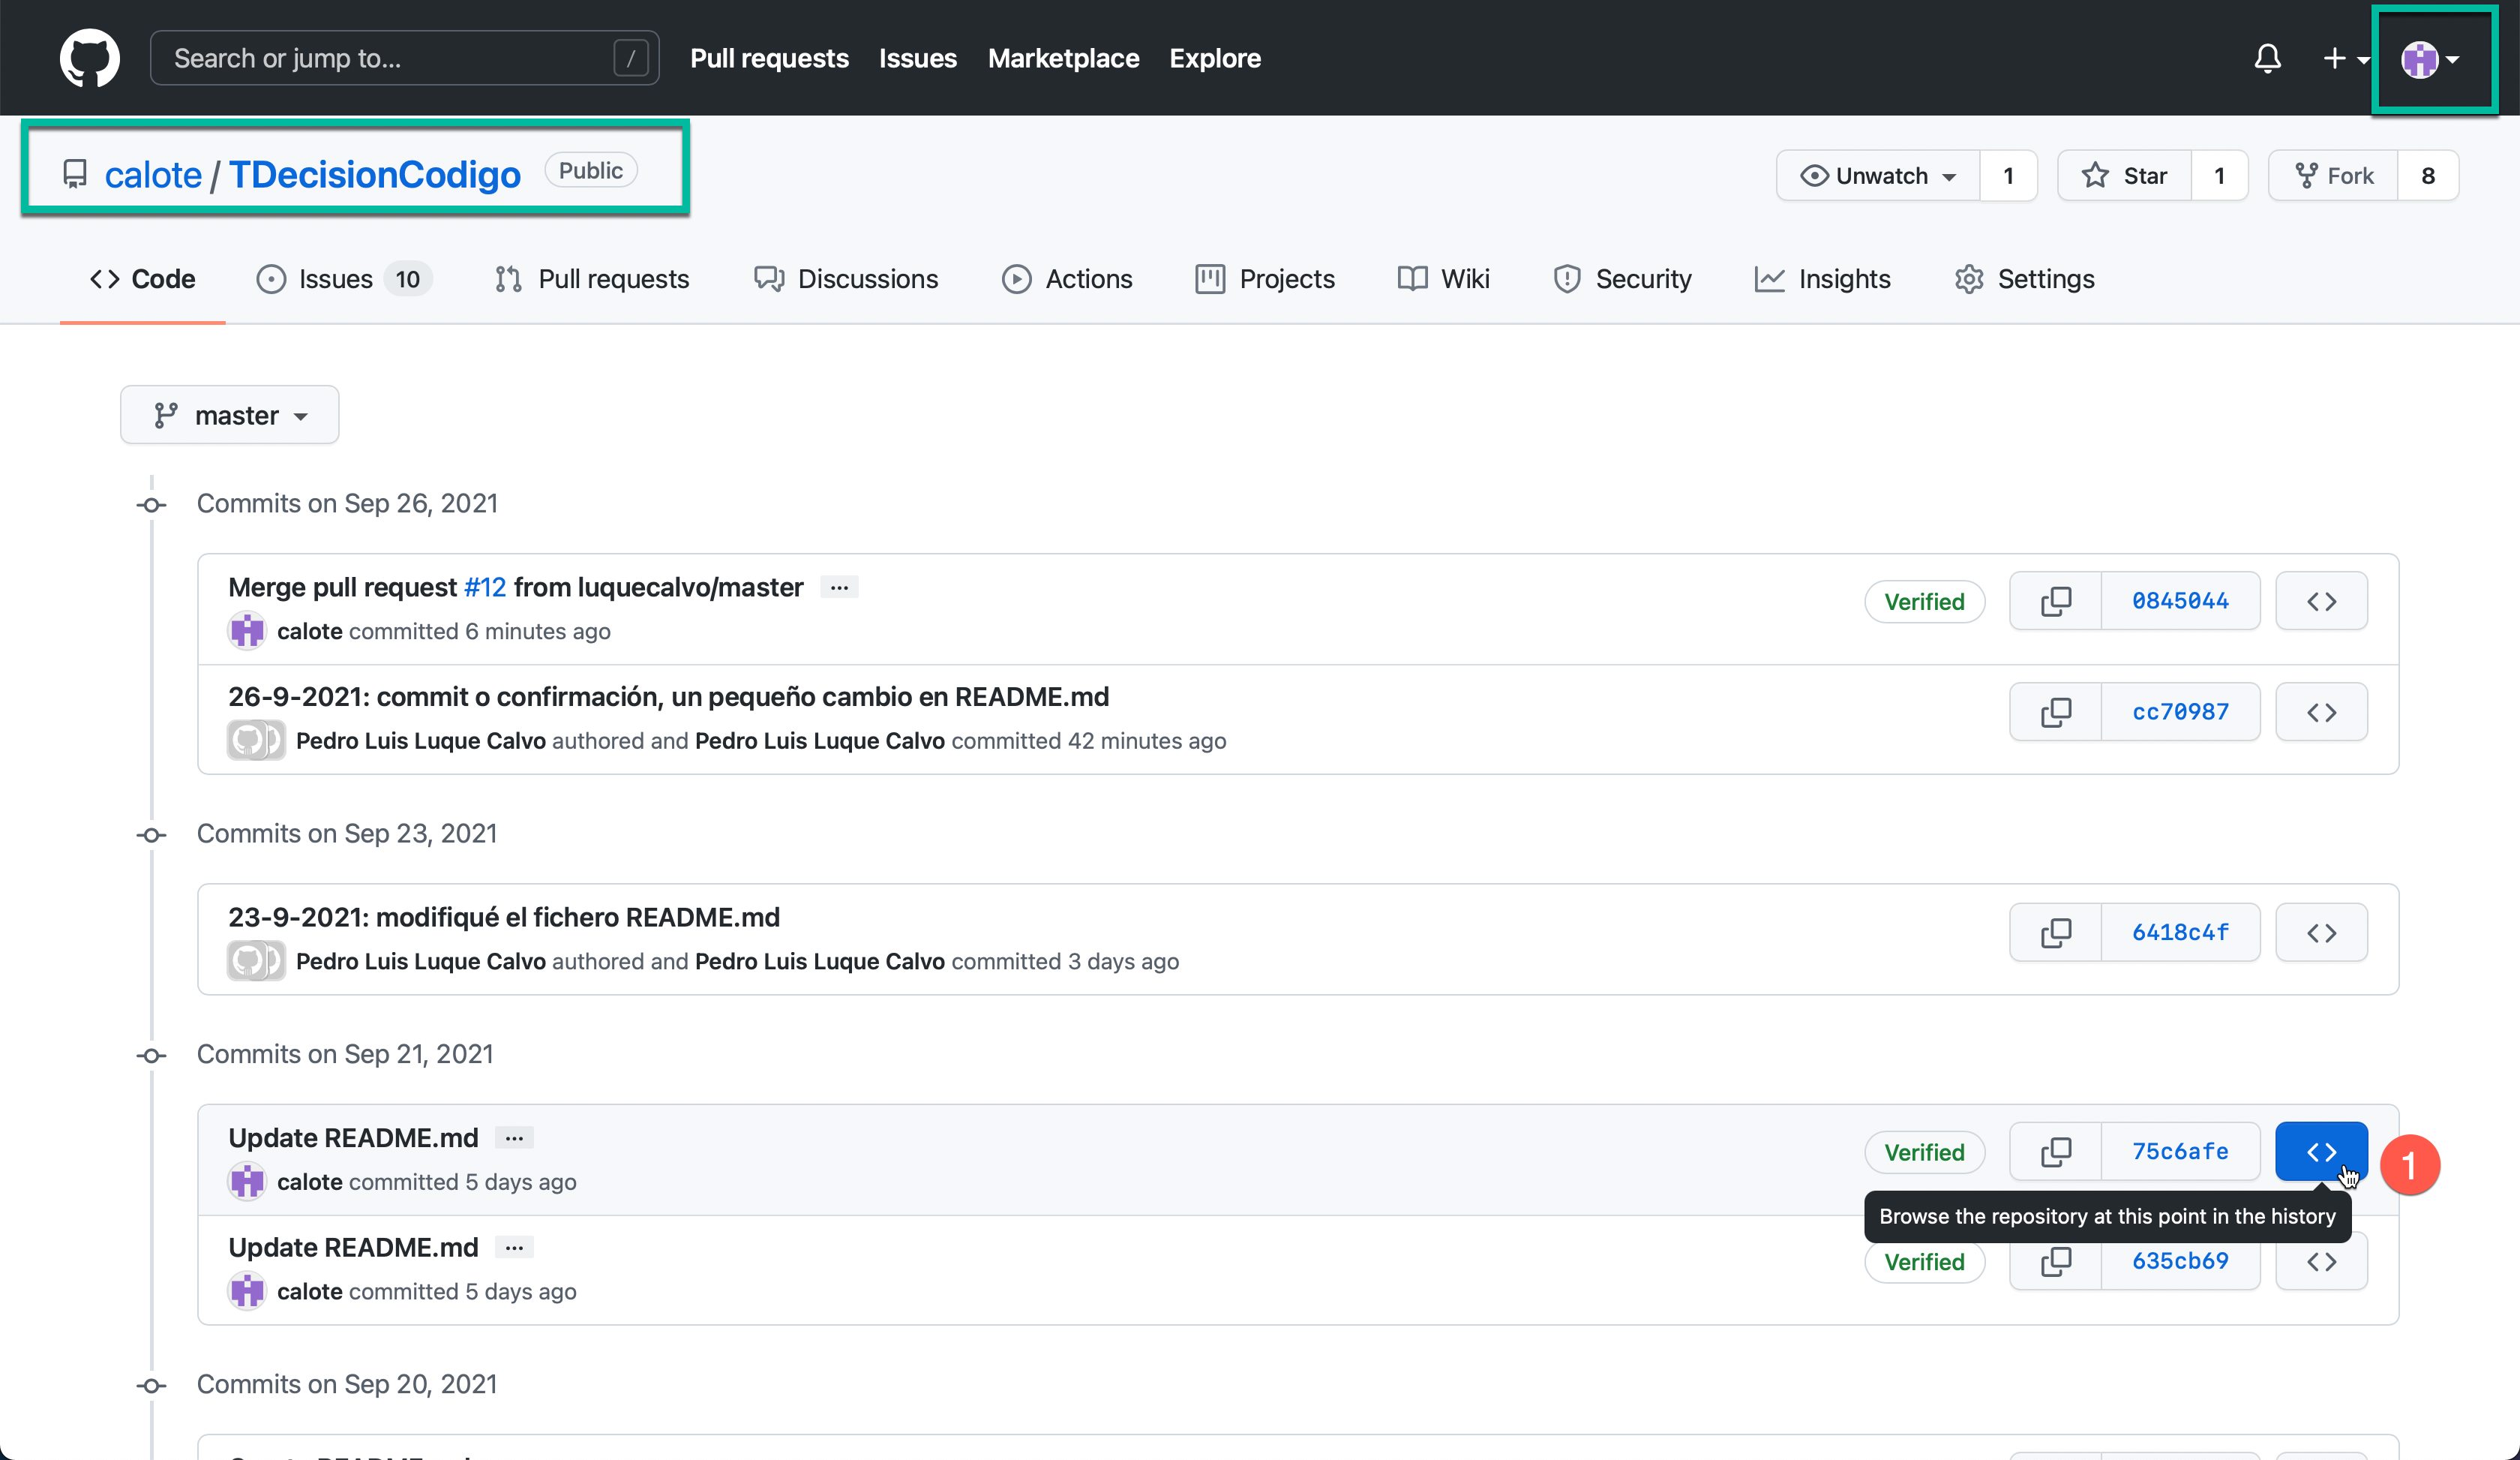
Task: Browse repository at commit 75c6afe
Action: [x=2321, y=1152]
